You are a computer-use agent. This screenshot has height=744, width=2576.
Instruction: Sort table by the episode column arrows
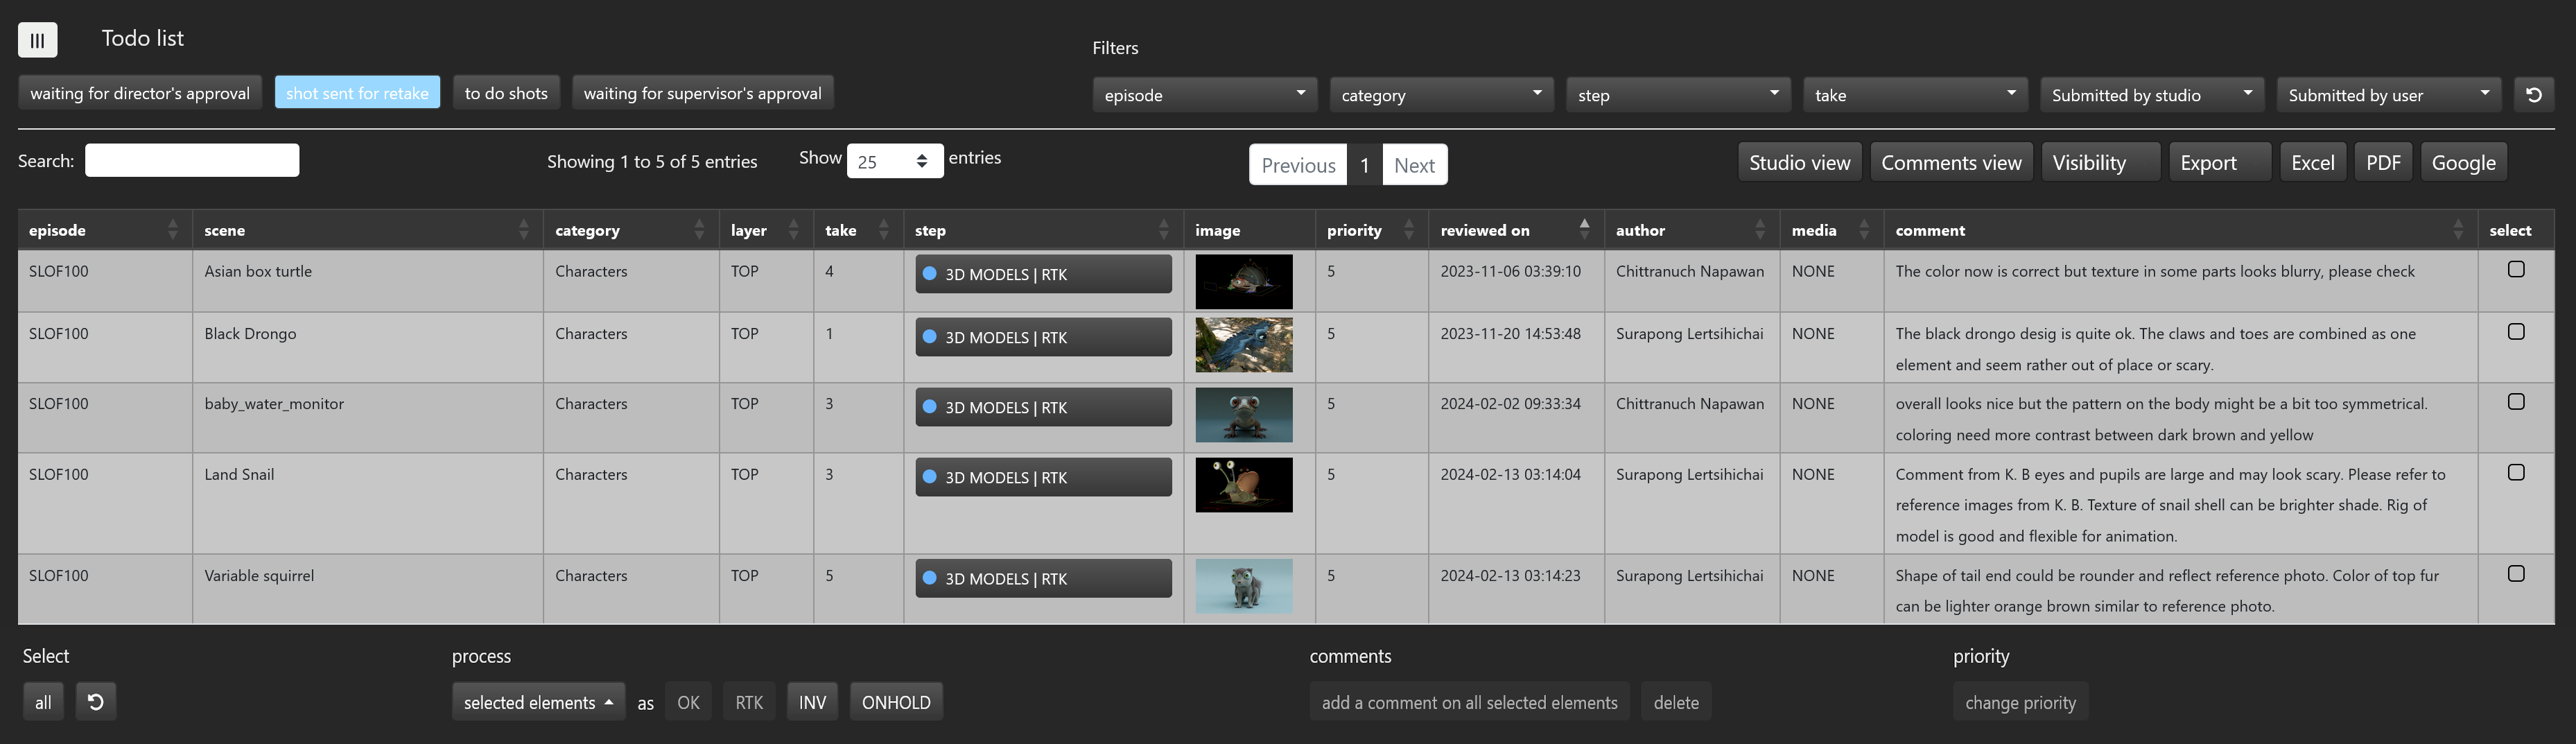[172, 230]
